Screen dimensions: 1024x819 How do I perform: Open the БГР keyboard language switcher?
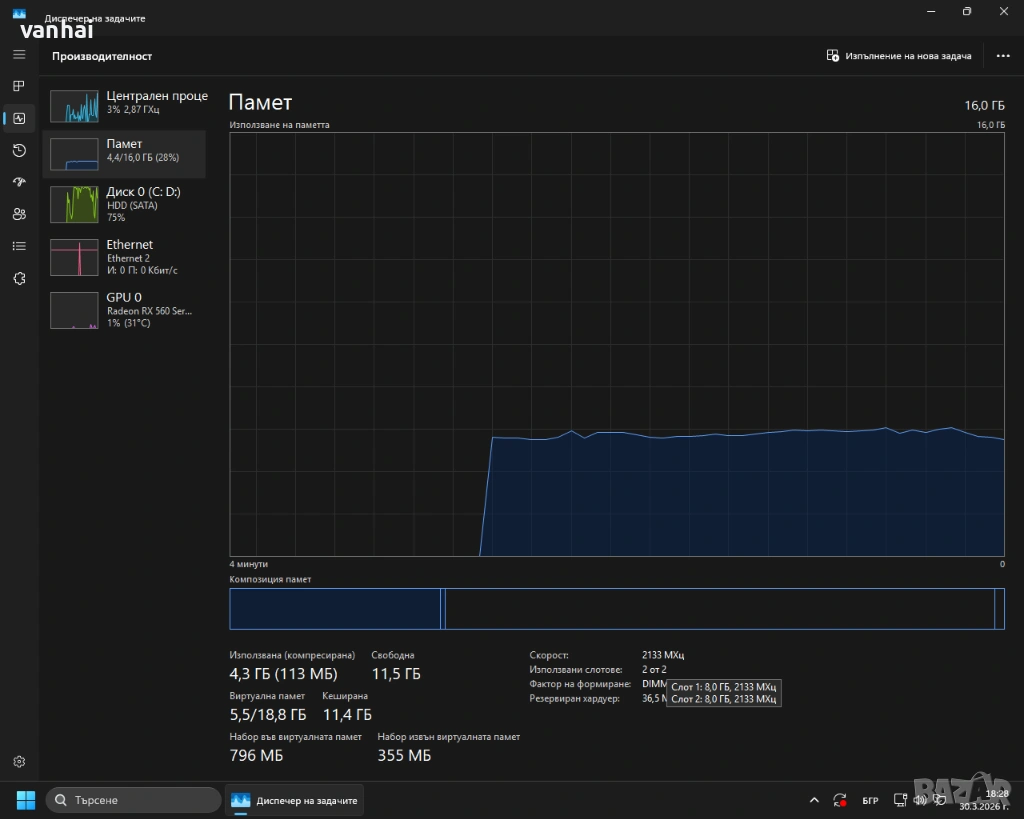(870, 801)
